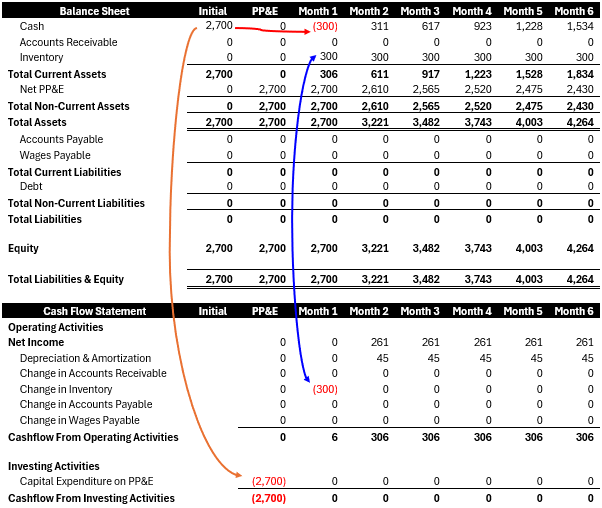Click Depreciation & Amortization label
This screenshot has height=508, width=602.
[x=85, y=358]
